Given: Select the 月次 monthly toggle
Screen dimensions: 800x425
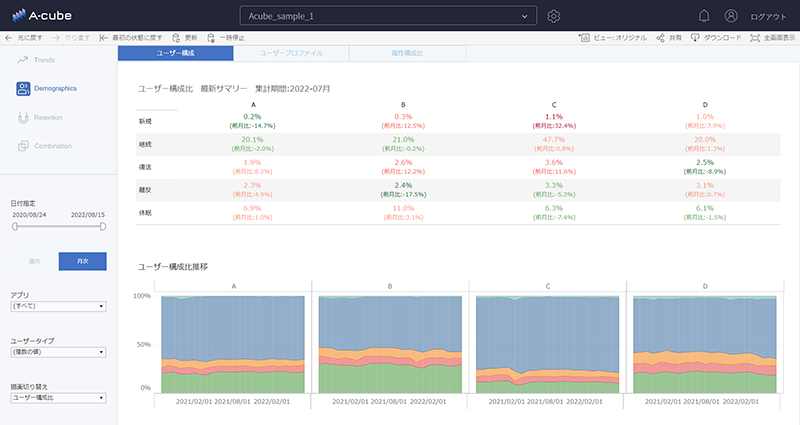Looking at the screenshot, I should (x=82, y=261).
